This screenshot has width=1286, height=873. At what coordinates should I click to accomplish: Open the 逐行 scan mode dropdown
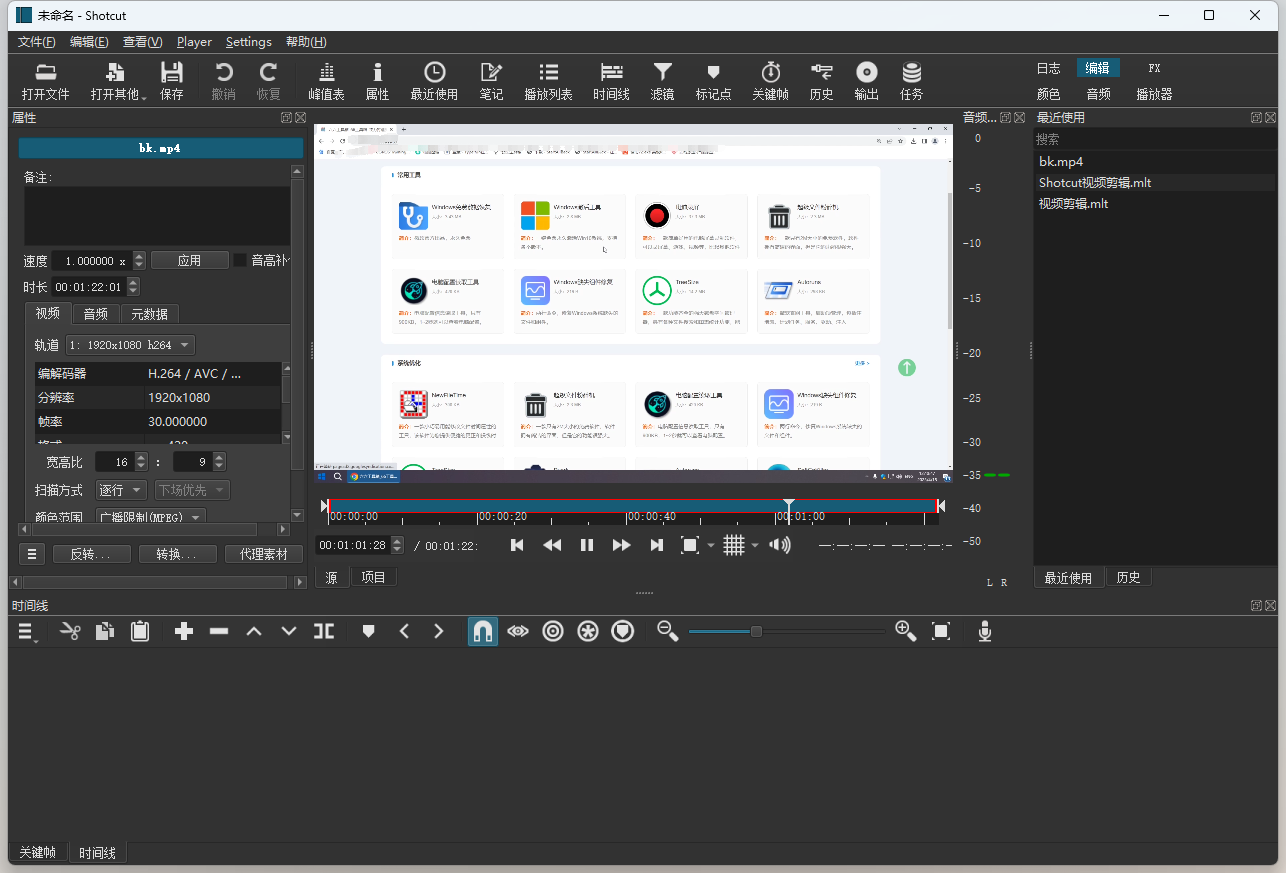[x=121, y=490]
